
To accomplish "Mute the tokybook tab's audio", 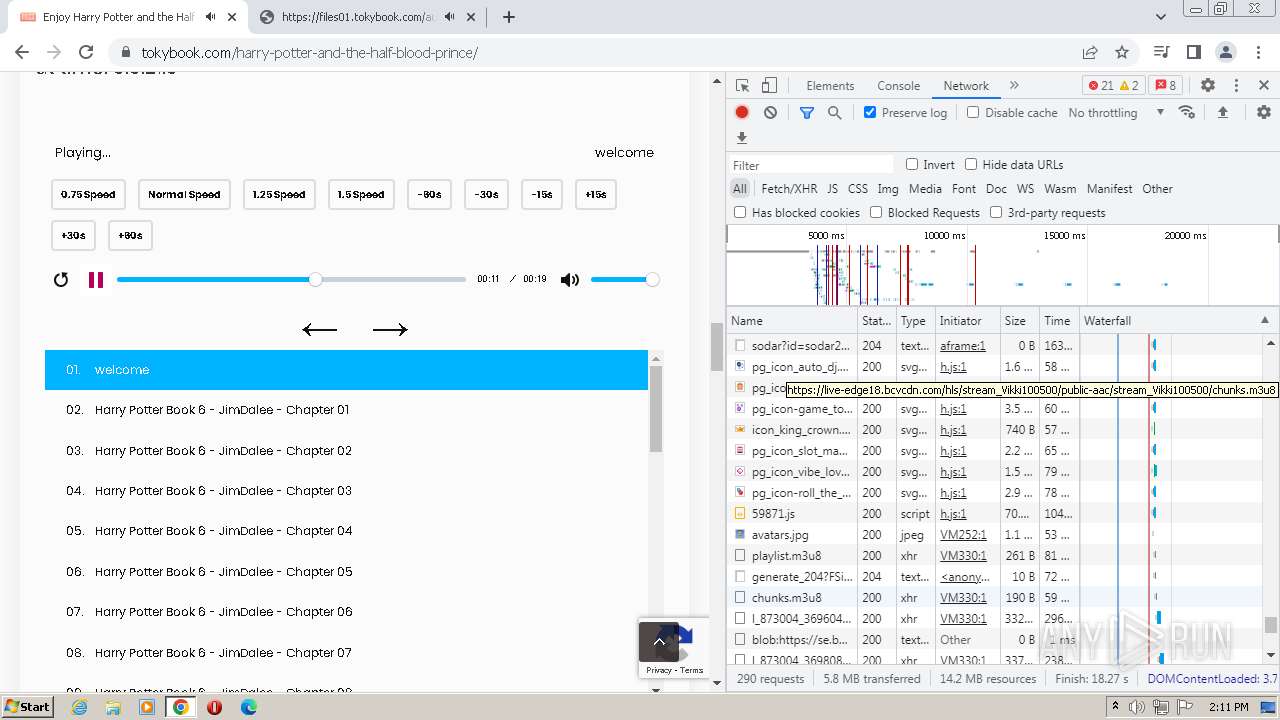I will [210, 17].
